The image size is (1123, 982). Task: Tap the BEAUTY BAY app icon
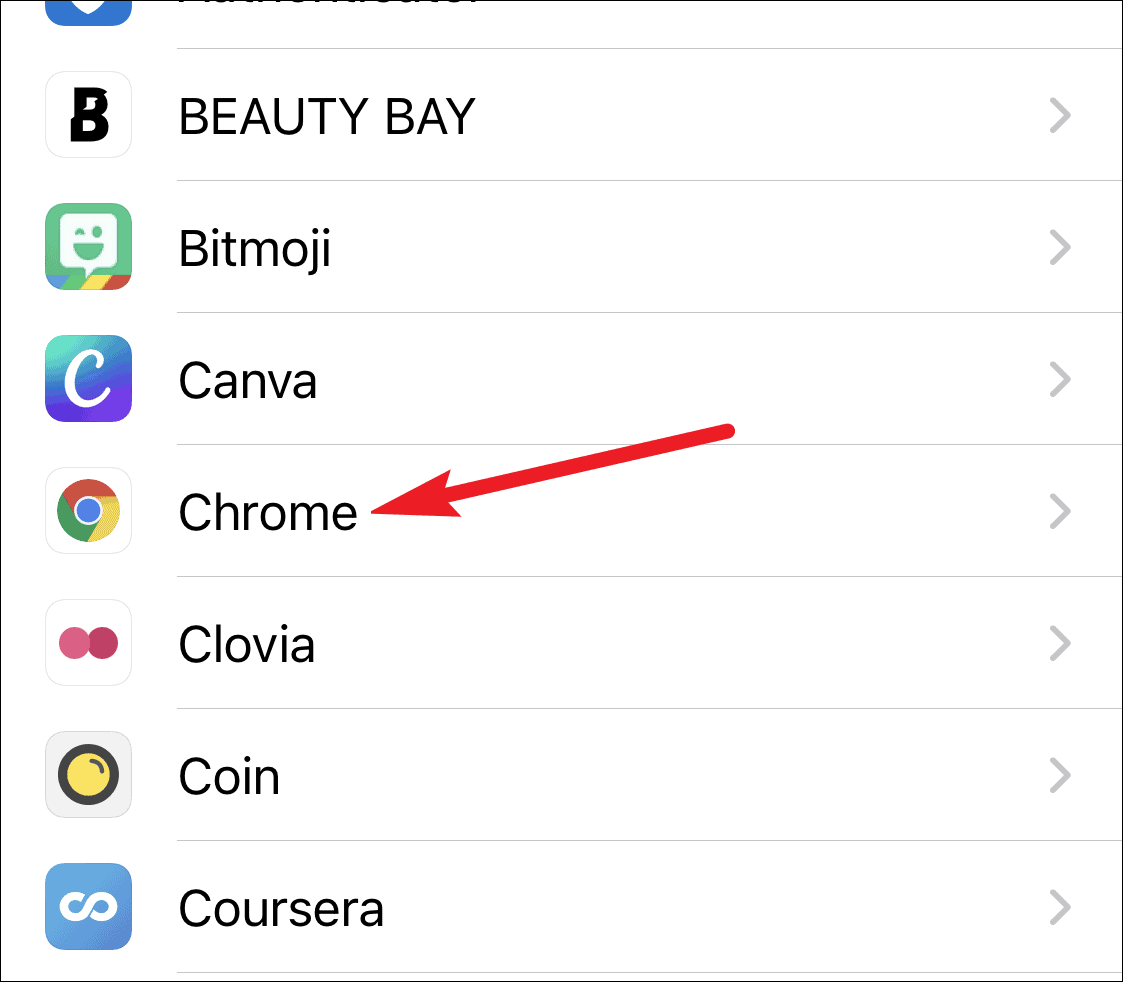[88, 115]
